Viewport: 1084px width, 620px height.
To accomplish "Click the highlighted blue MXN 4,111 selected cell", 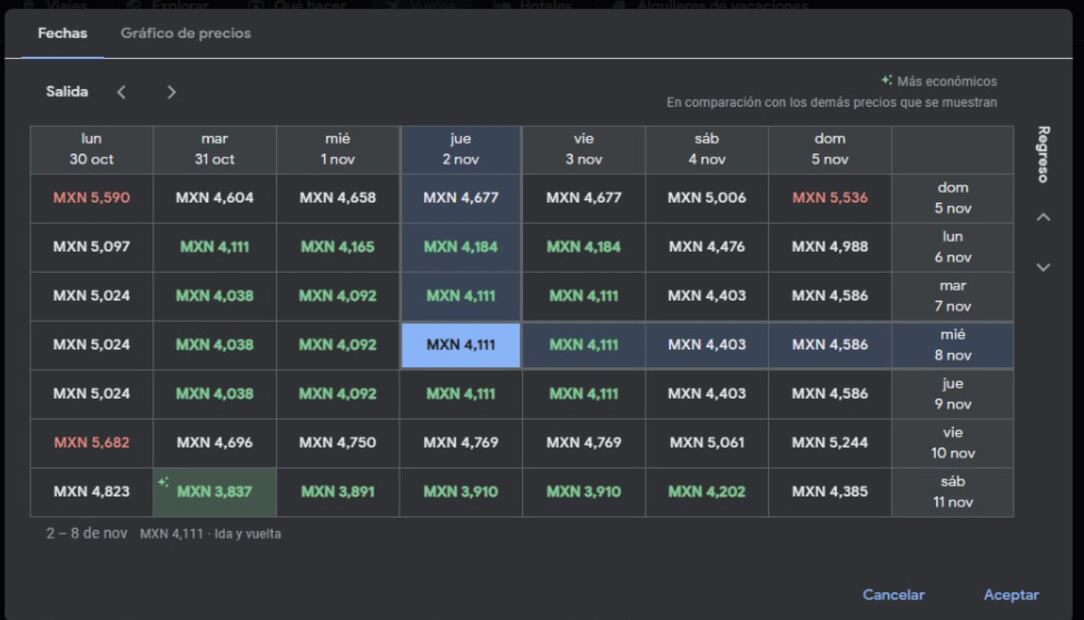I will (x=460, y=345).
